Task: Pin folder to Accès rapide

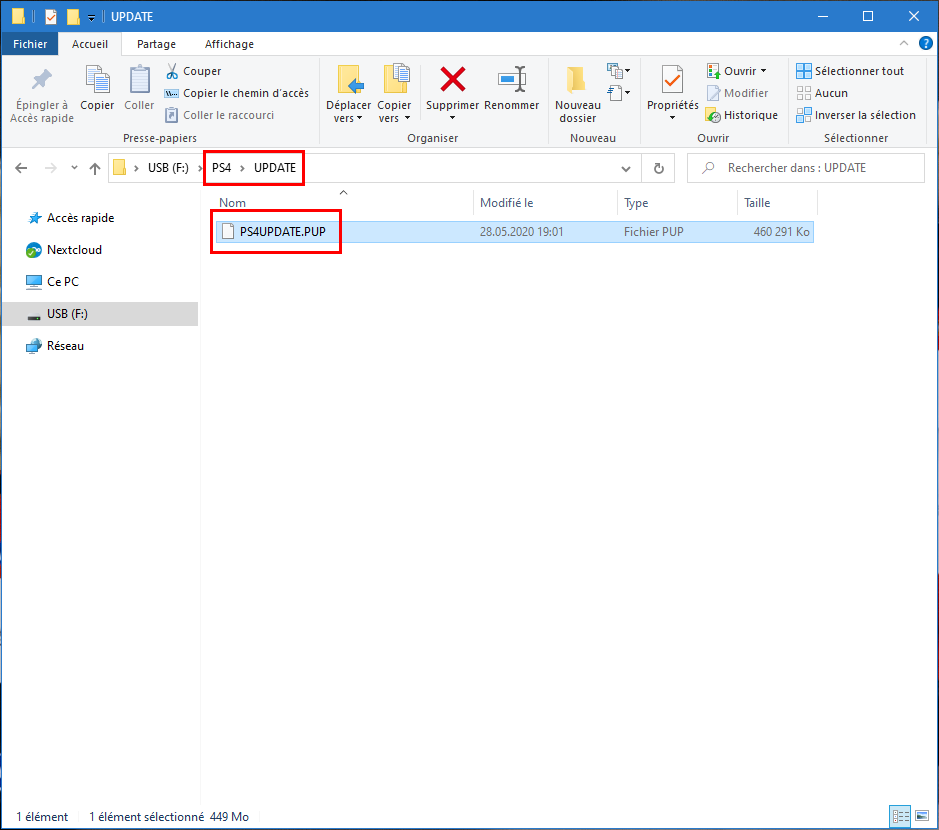Action: (x=41, y=95)
